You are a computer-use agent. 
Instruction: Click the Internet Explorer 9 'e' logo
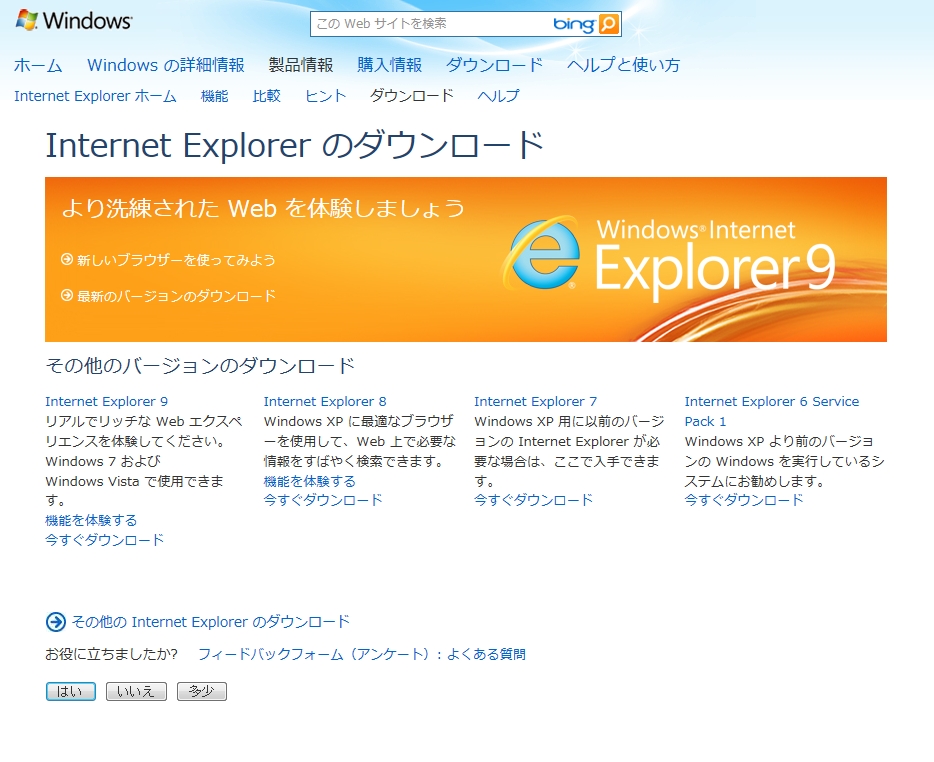543,253
